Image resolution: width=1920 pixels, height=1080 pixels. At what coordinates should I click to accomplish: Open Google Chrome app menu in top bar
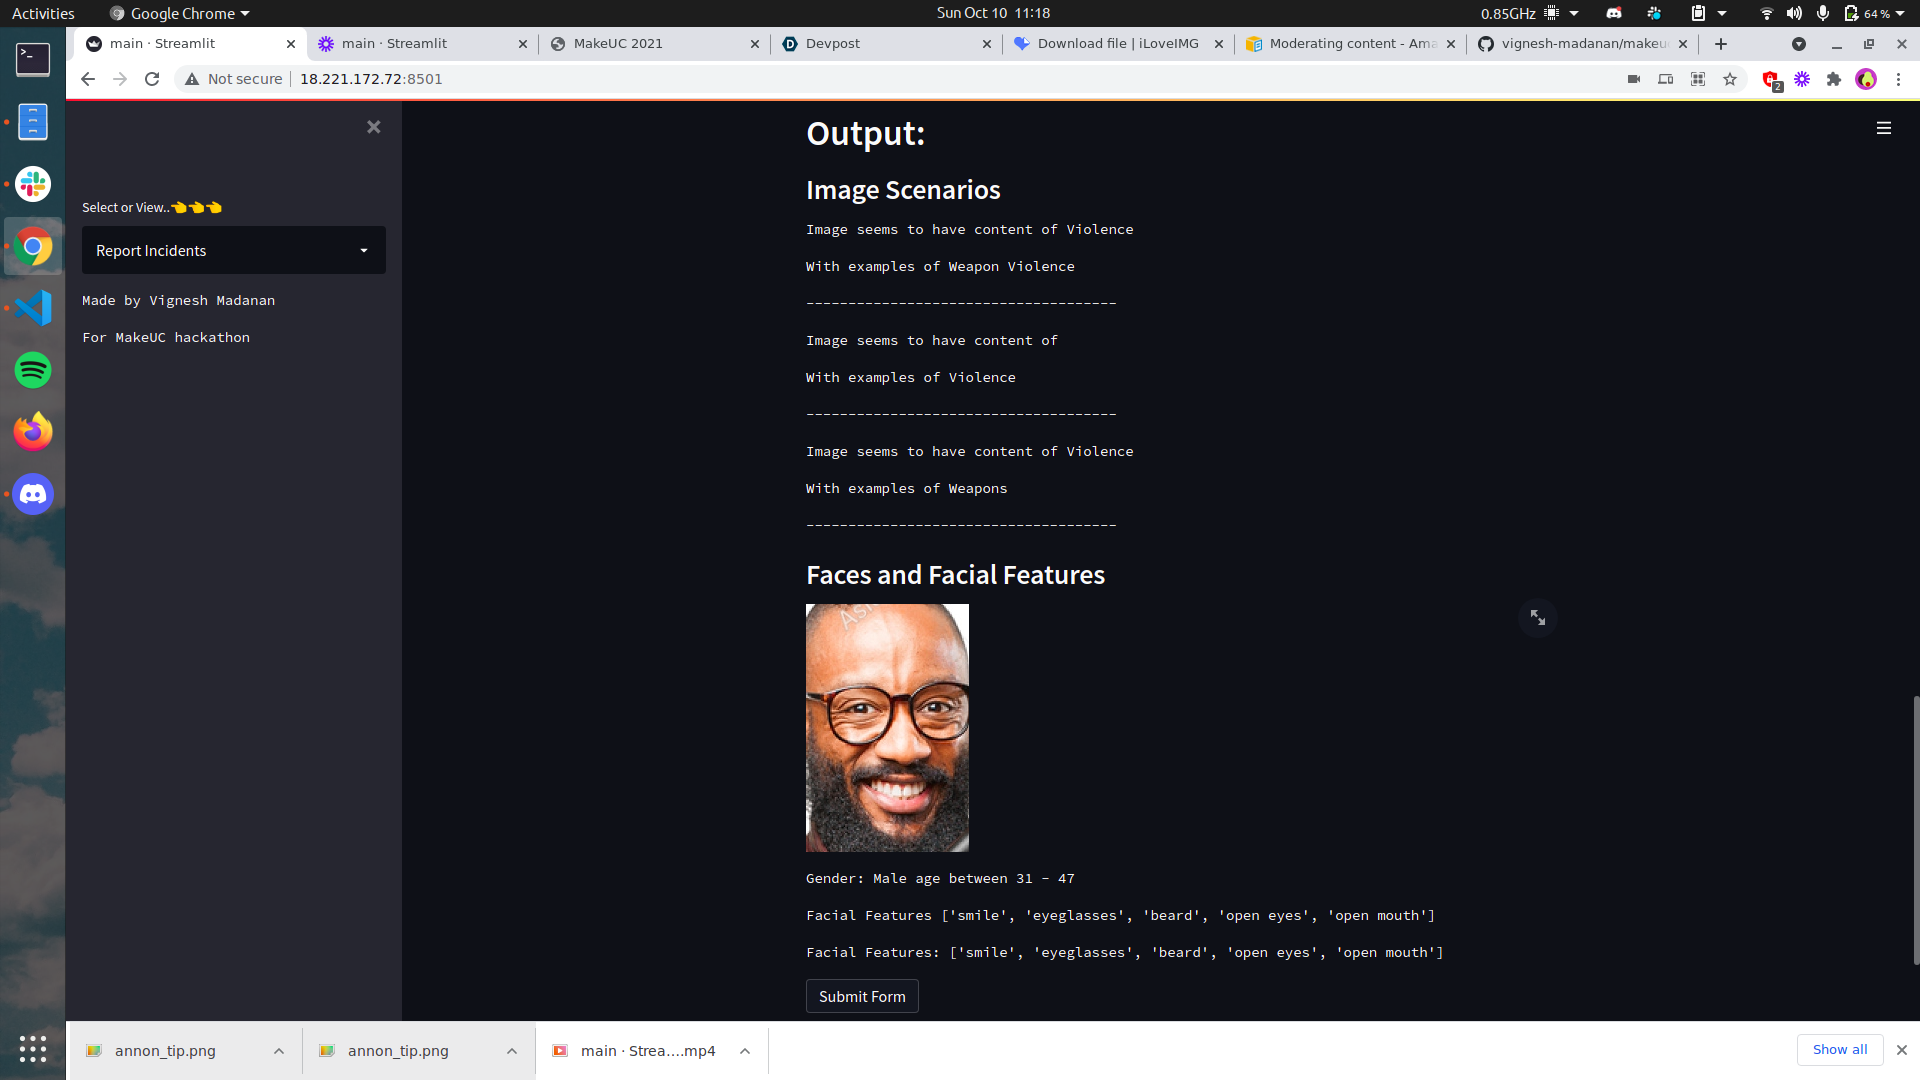point(180,13)
